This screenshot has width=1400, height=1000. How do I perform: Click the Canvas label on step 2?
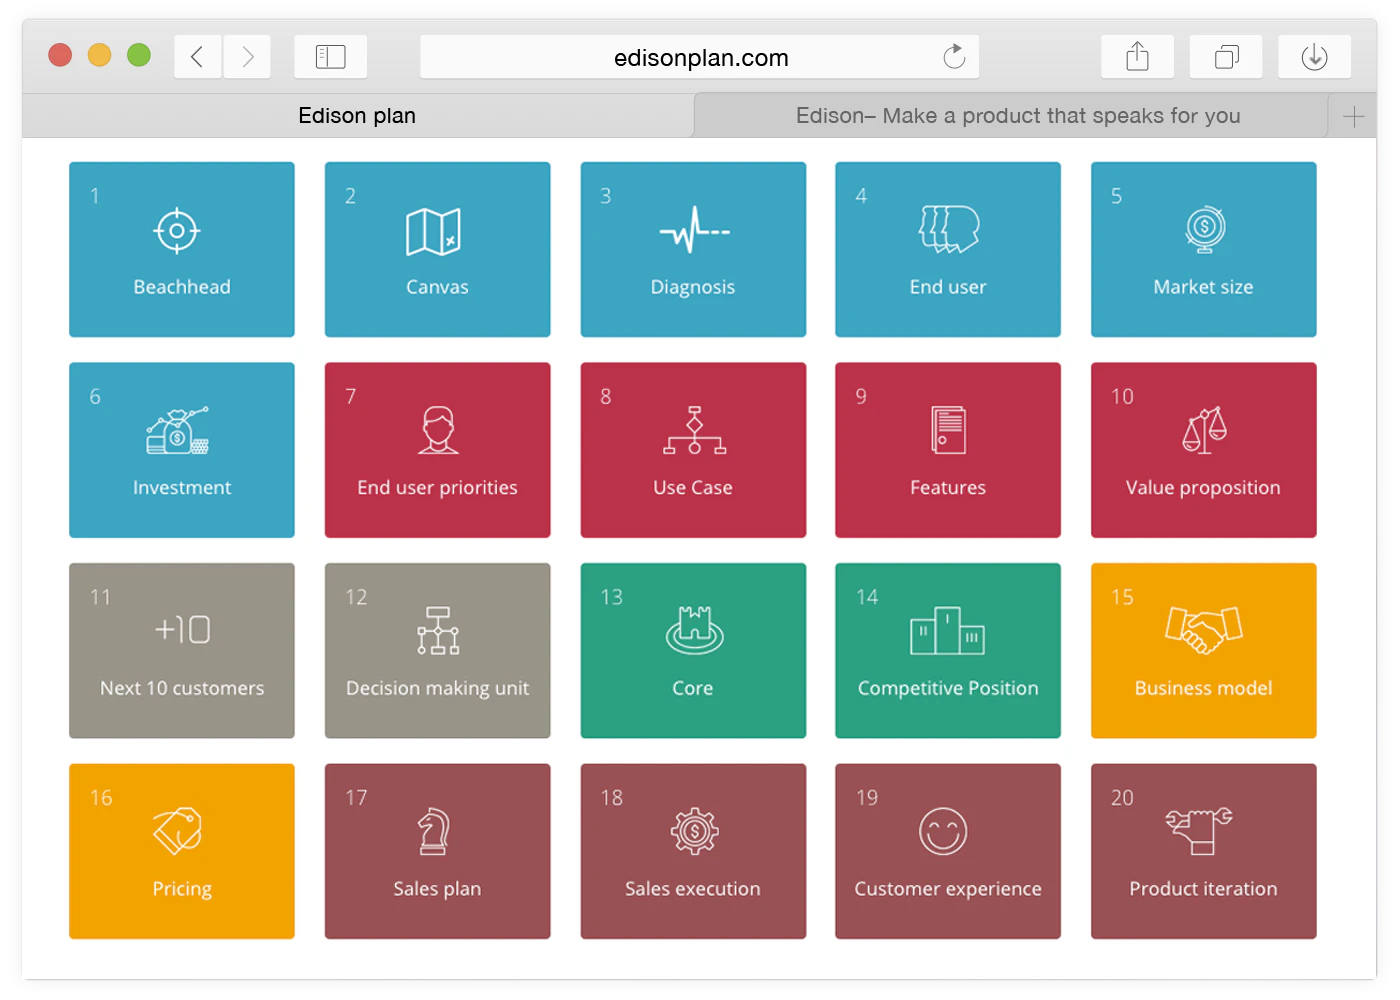click(x=437, y=287)
